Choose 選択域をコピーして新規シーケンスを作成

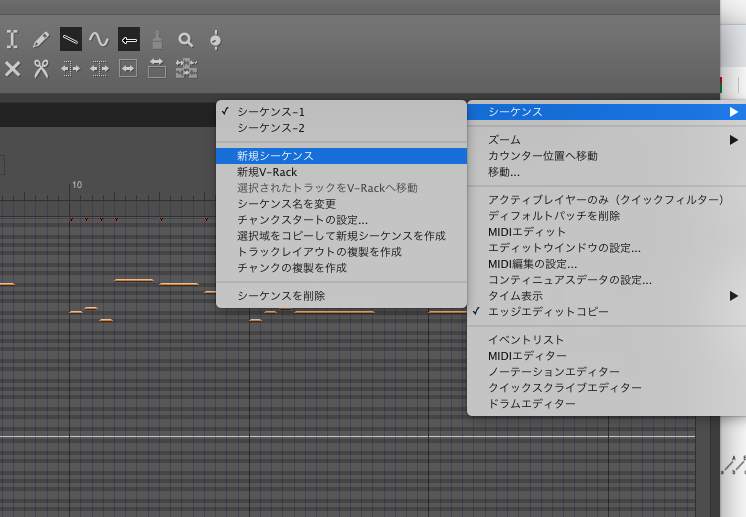coord(341,236)
